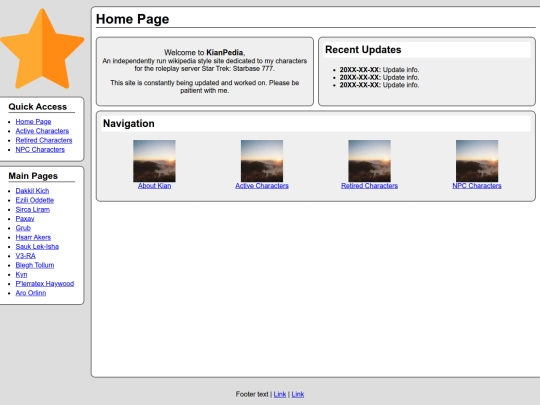Screen dimensions: 540x405
Task: Click the 'Footer text' label
Action: 252,394
